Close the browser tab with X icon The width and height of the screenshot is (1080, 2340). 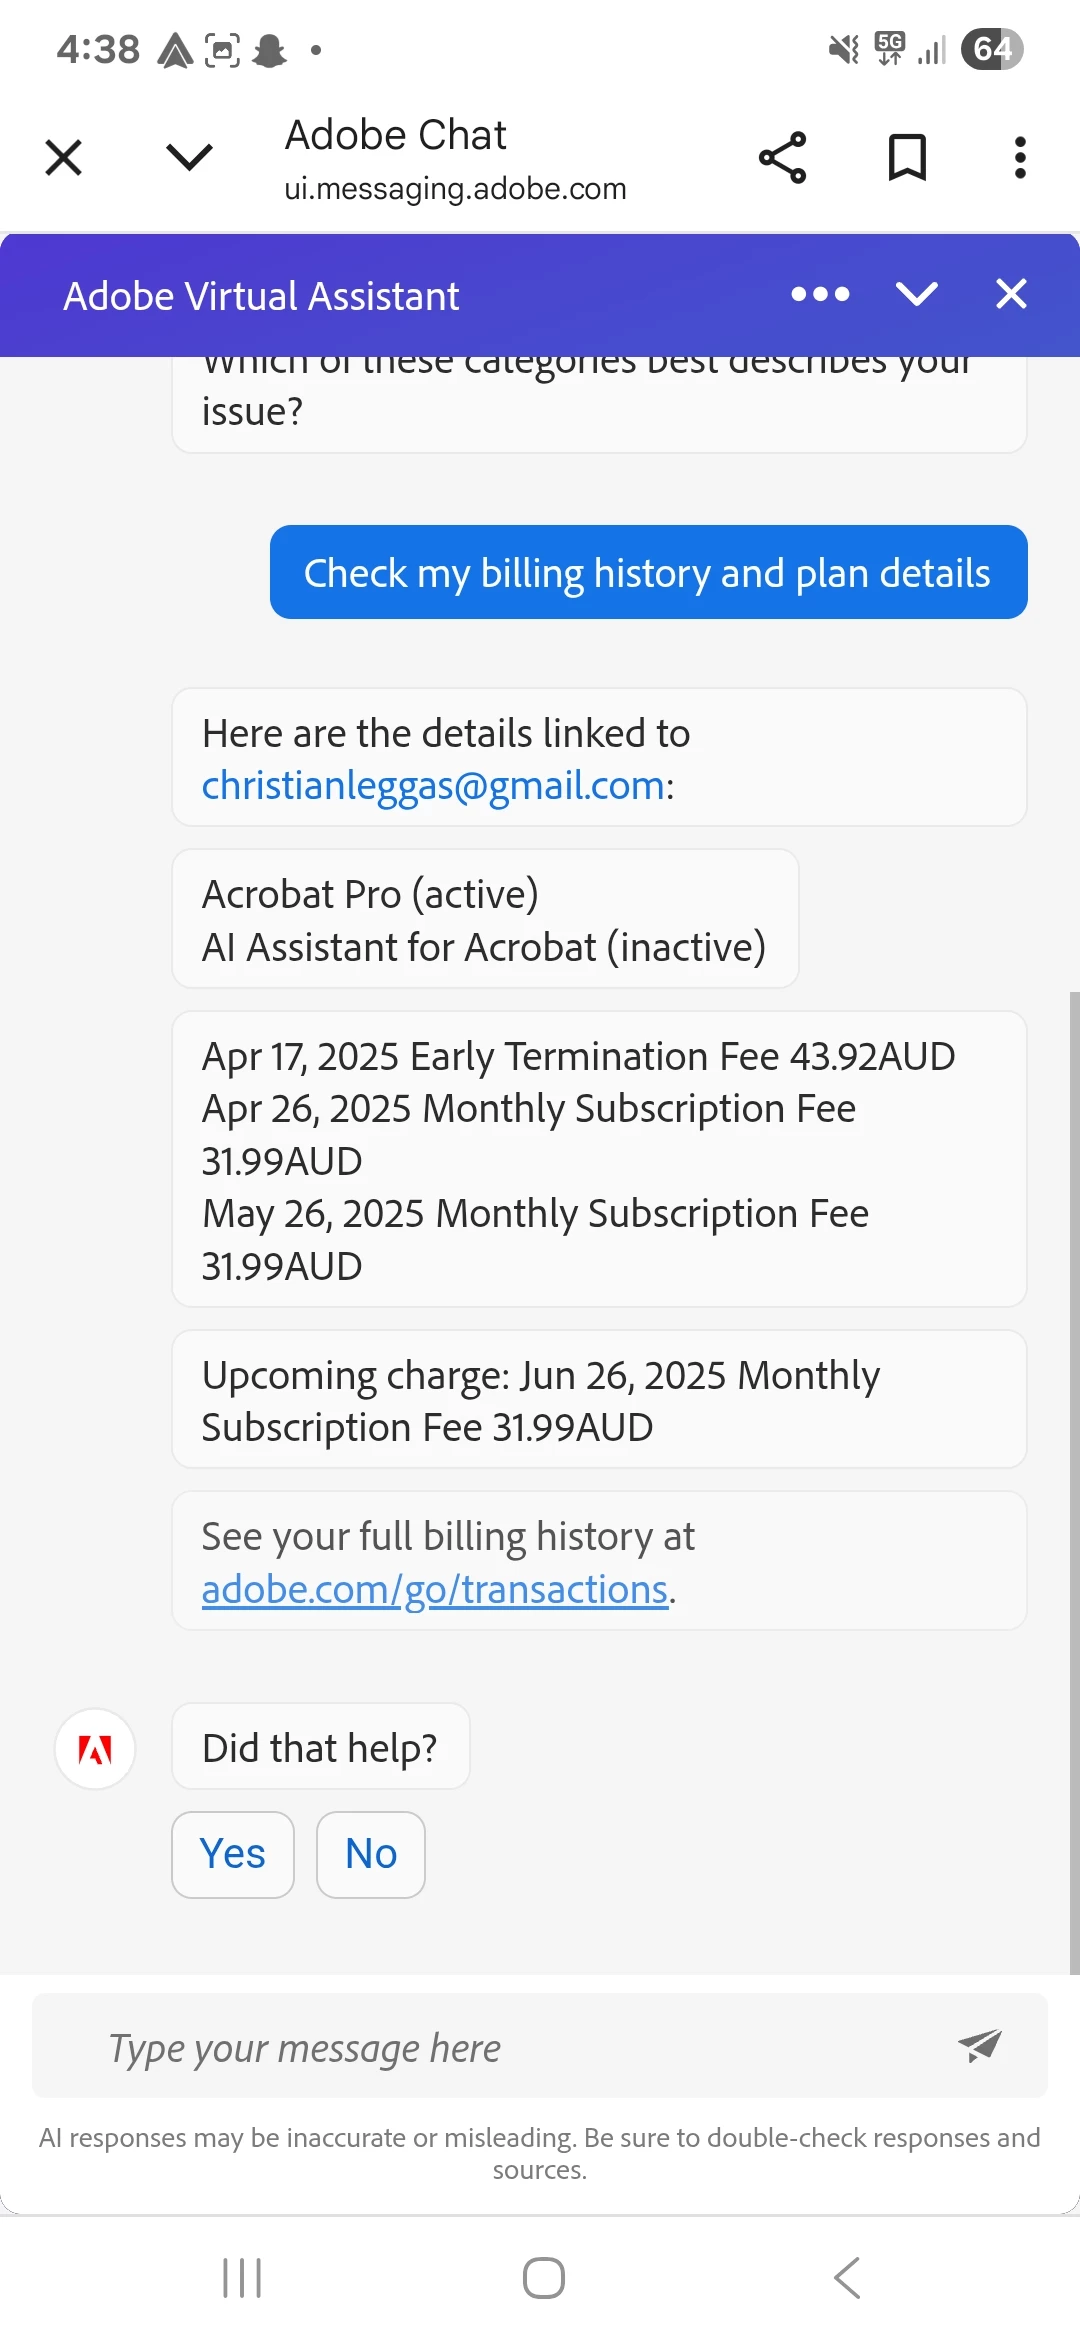click(x=64, y=157)
